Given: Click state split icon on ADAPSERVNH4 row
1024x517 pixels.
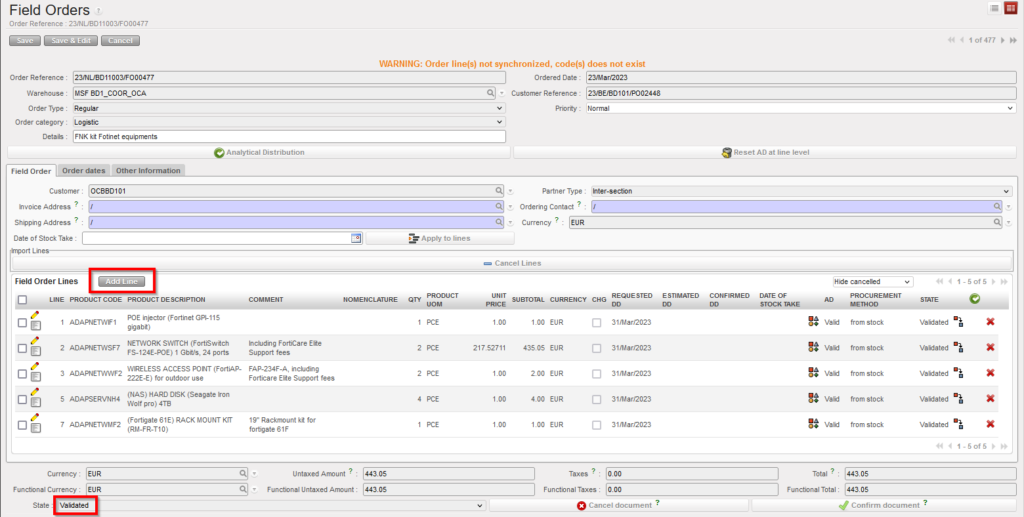Looking at the screenshot, I should click(x=958, y=399).
